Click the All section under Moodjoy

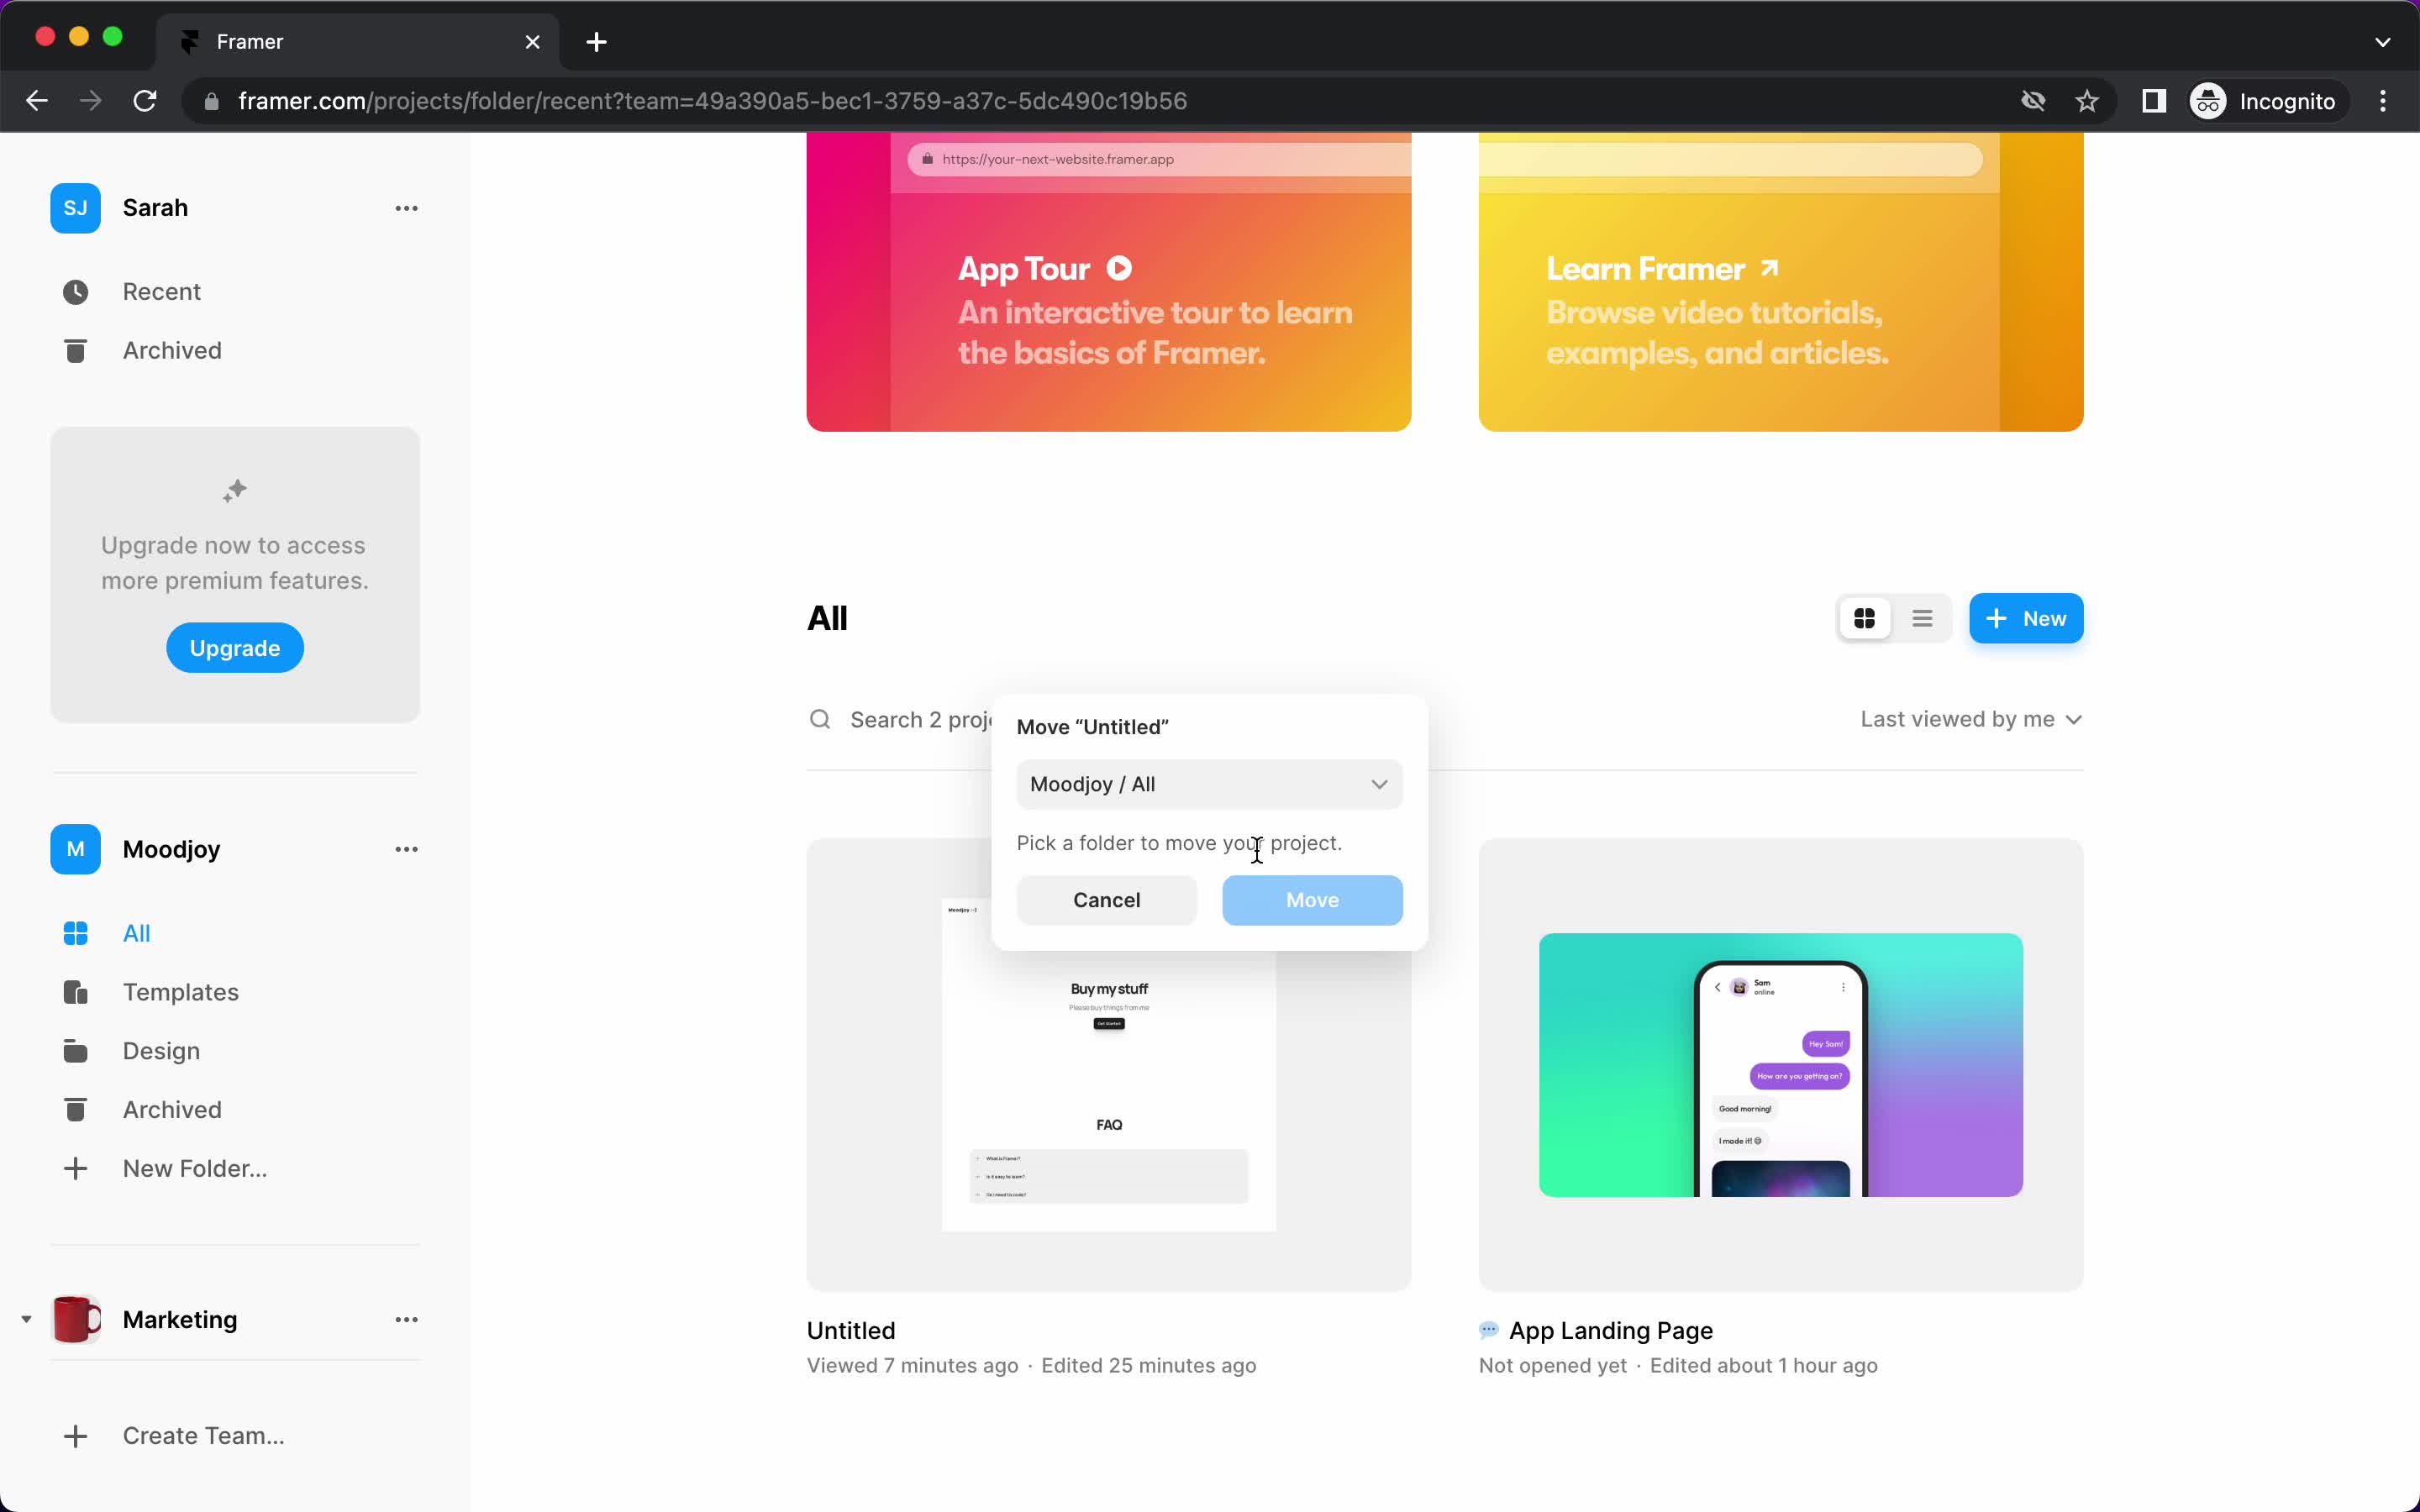coord(136,932)
